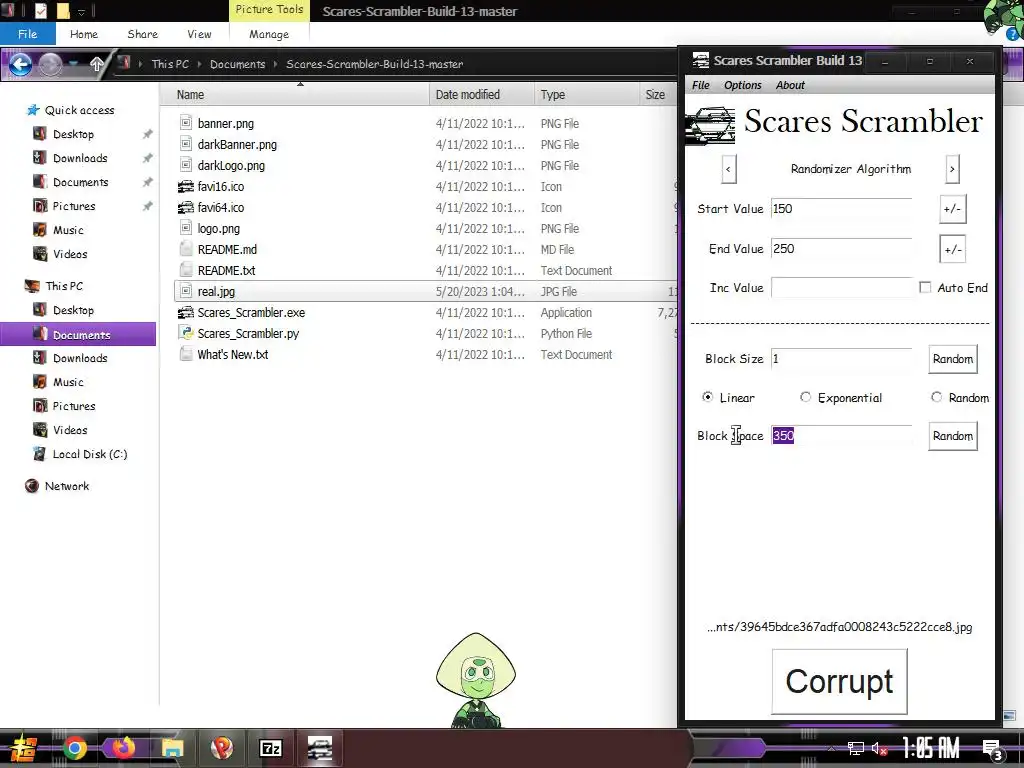The image size is (1024, 768).
Task: Click the Network icon in navigation pane
Action: (x=31, y=486)
